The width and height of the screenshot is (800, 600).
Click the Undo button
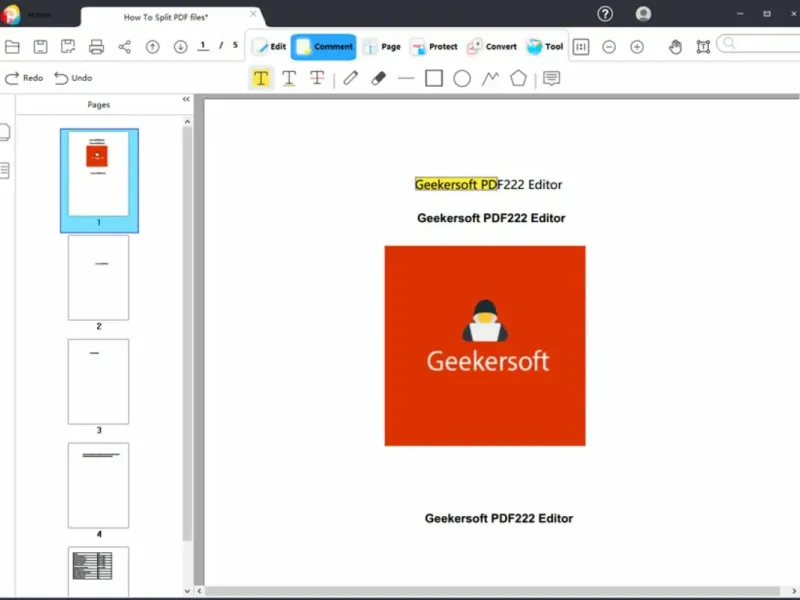point(73,78)
